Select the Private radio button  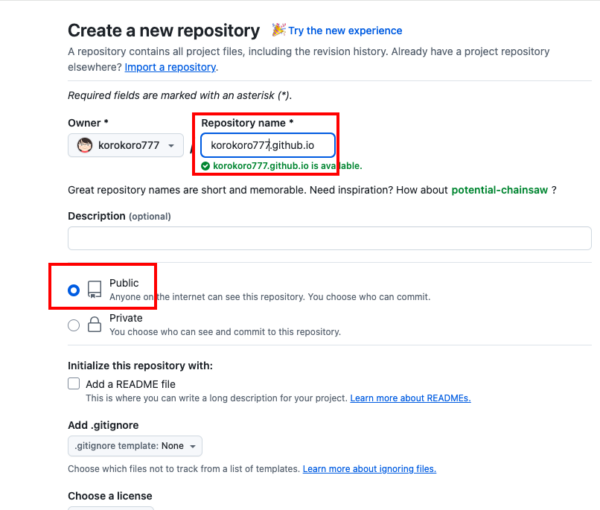[73, 325]
